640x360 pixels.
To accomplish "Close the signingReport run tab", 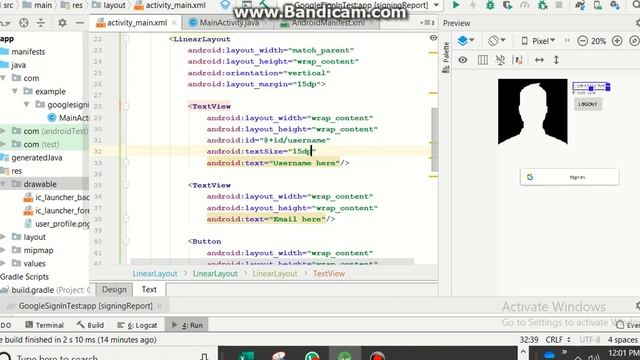I will pos(159,306).
